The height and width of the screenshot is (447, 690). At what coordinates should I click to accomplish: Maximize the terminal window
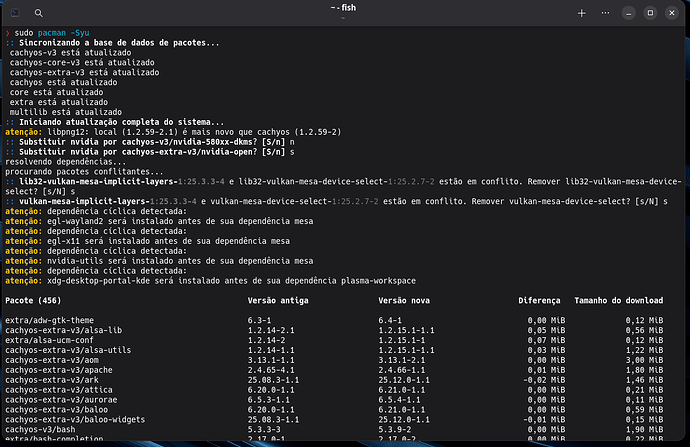pos(650,13)
